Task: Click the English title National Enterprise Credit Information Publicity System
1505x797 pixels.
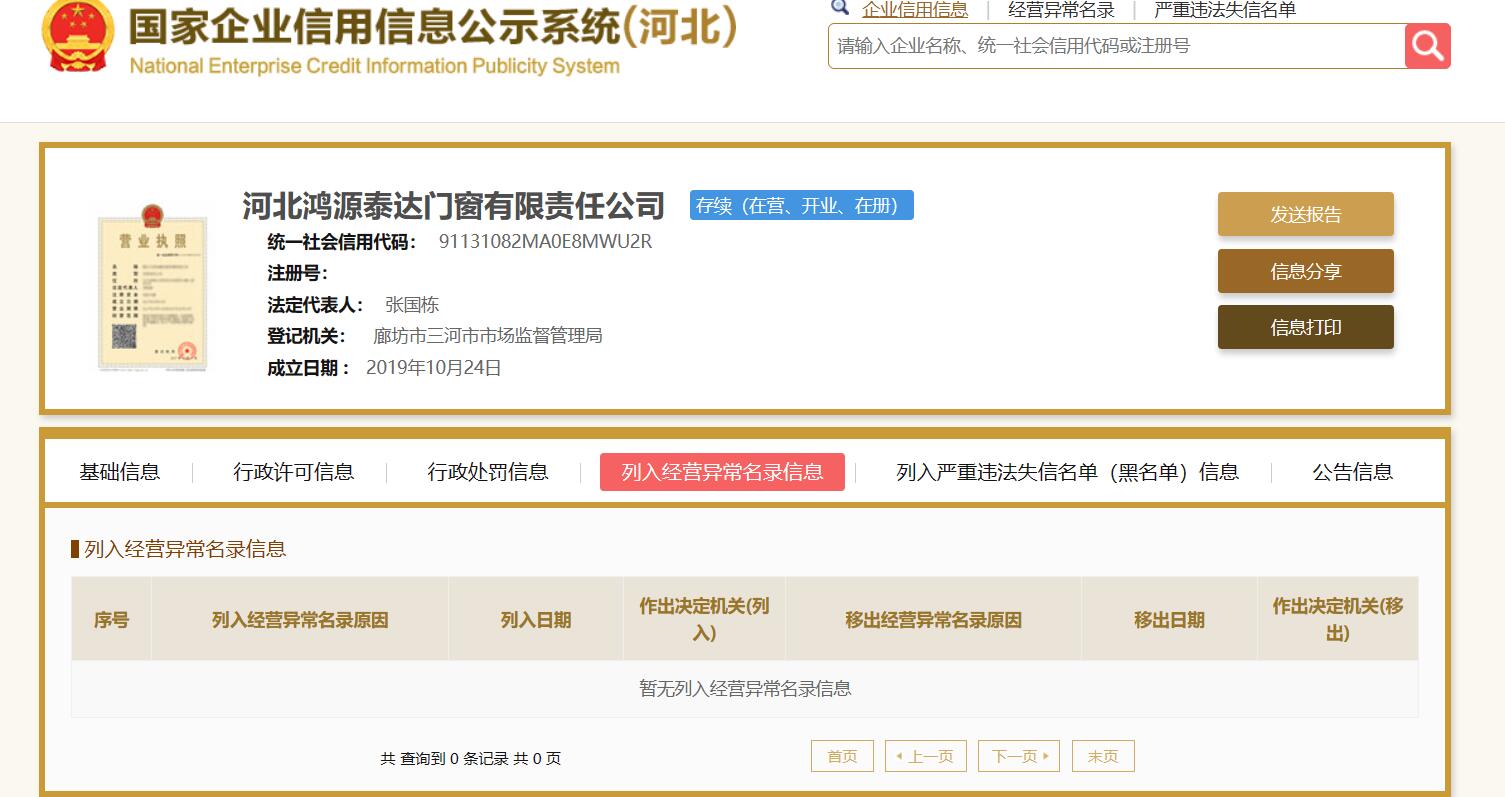Action: click(x=374, y=66)
